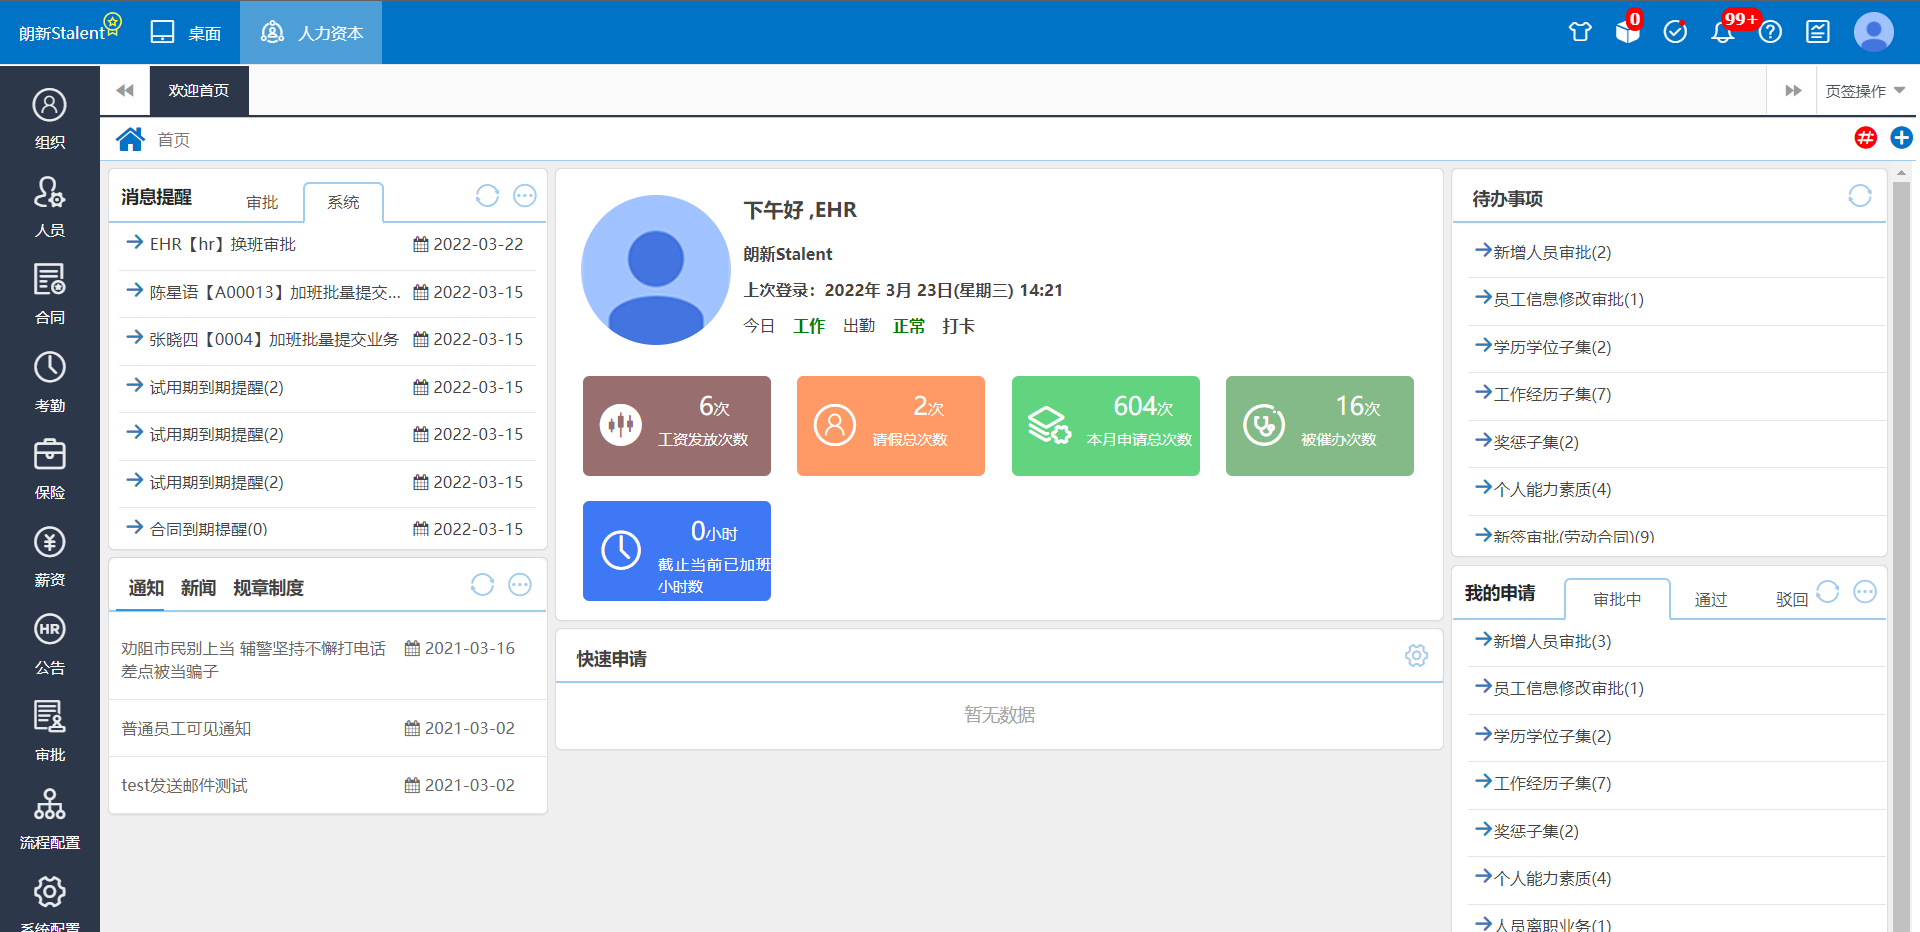Image resolution: width=1920 pixels, height=932 pixels.
Task: Show 通过 applications tab
Action: pos(1710,600)
